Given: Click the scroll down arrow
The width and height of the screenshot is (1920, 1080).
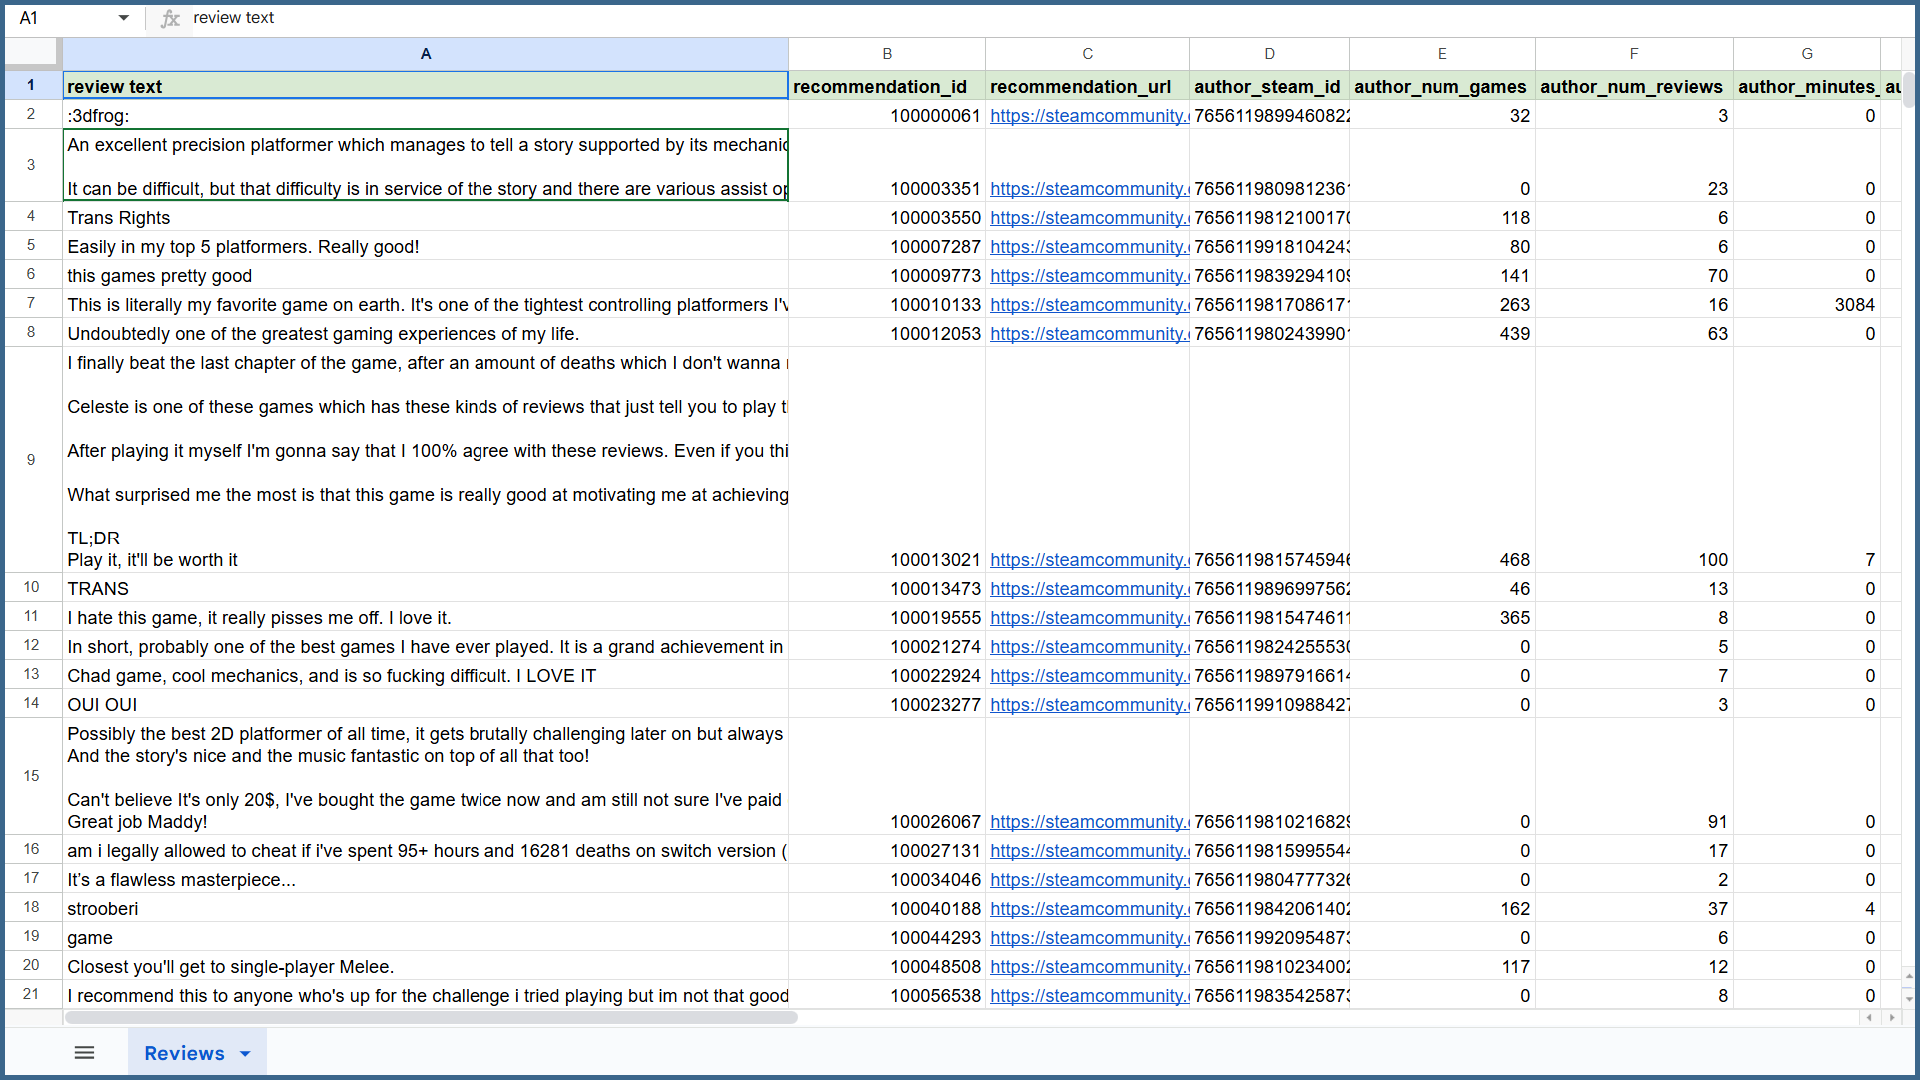Looking at the screenshot, I should 1908,997.
